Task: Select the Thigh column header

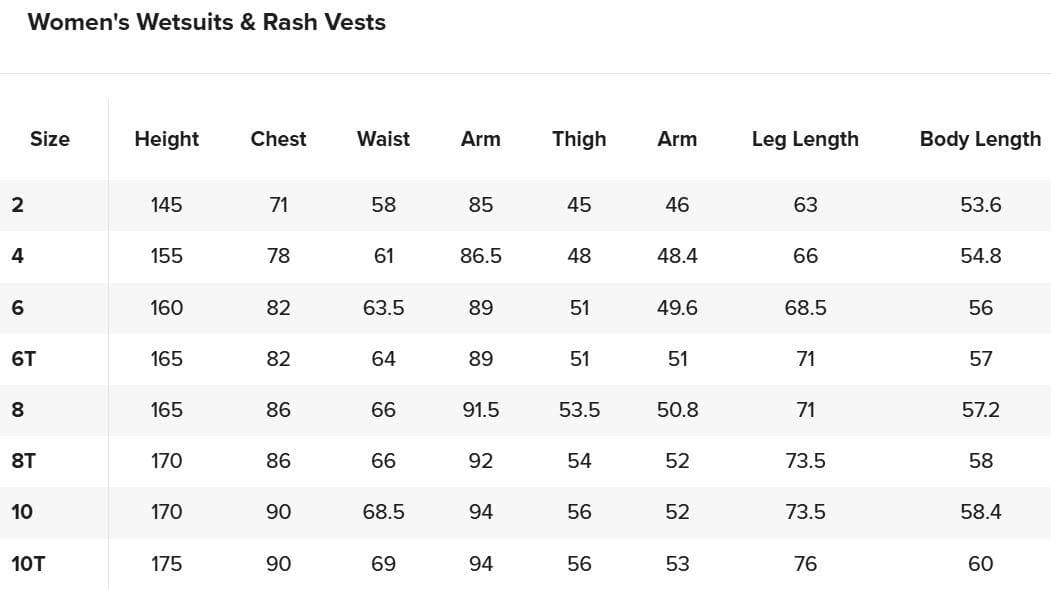Action: pyautogui.click(x=579, y=139)
